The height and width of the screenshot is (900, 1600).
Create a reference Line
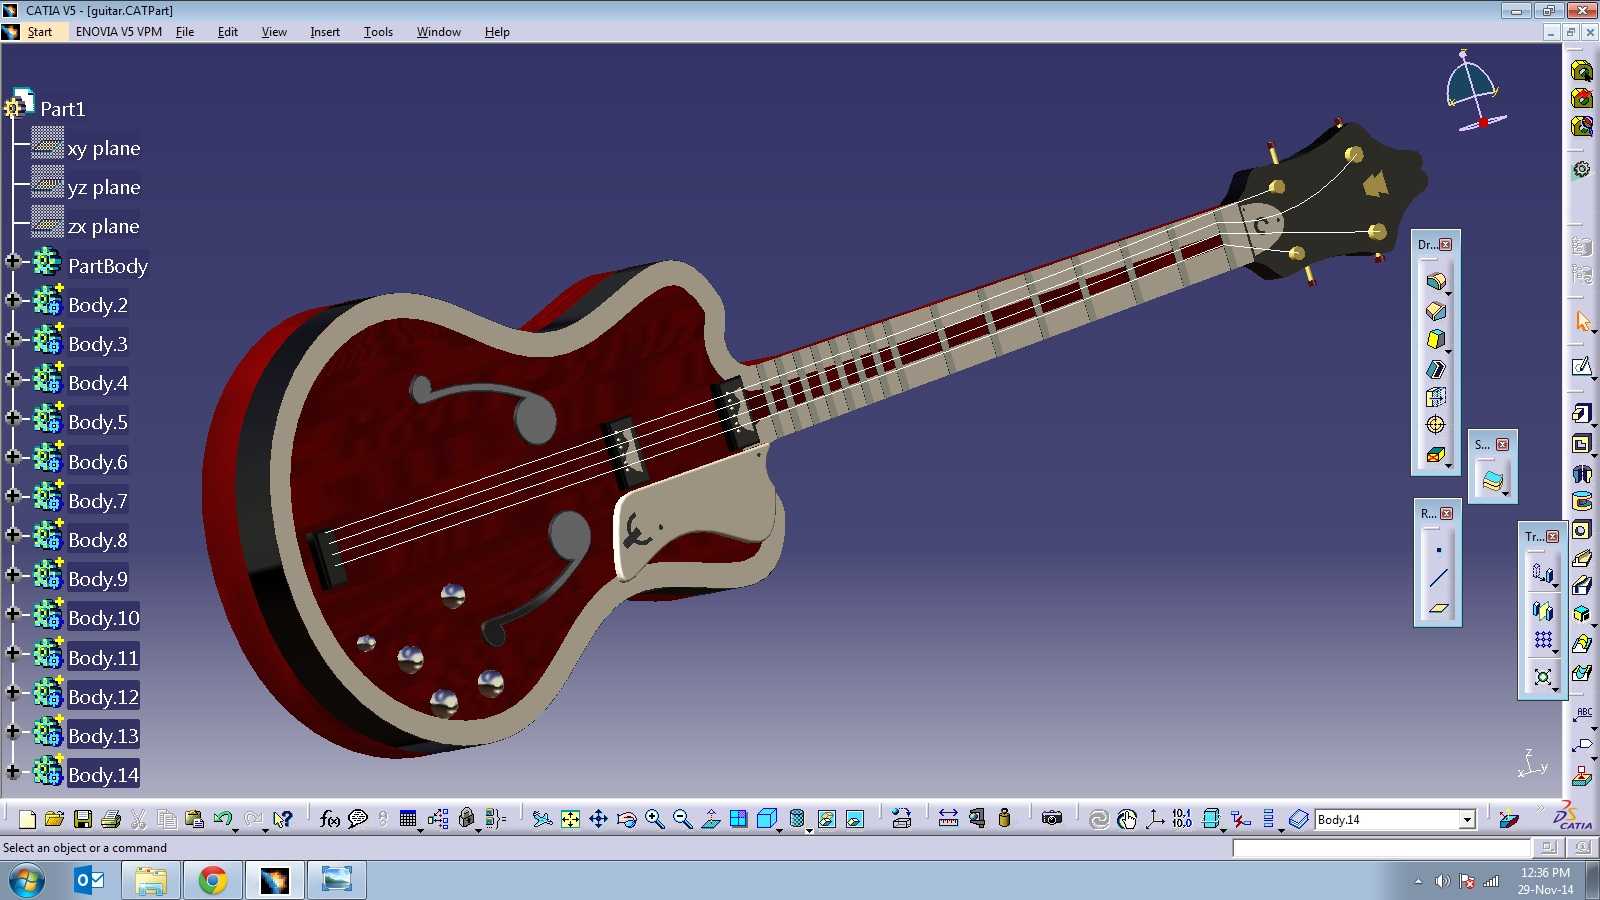[1438, 578]
